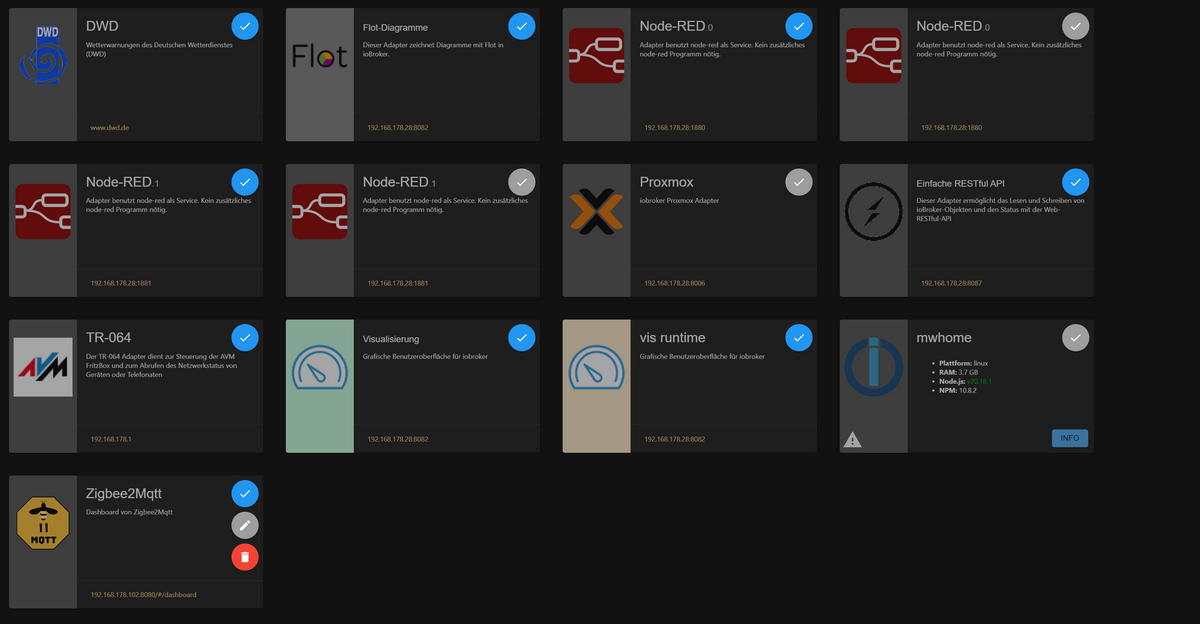
Task: Click the gauge logo on Visualisierung card
Action: (x=320, y=367)
